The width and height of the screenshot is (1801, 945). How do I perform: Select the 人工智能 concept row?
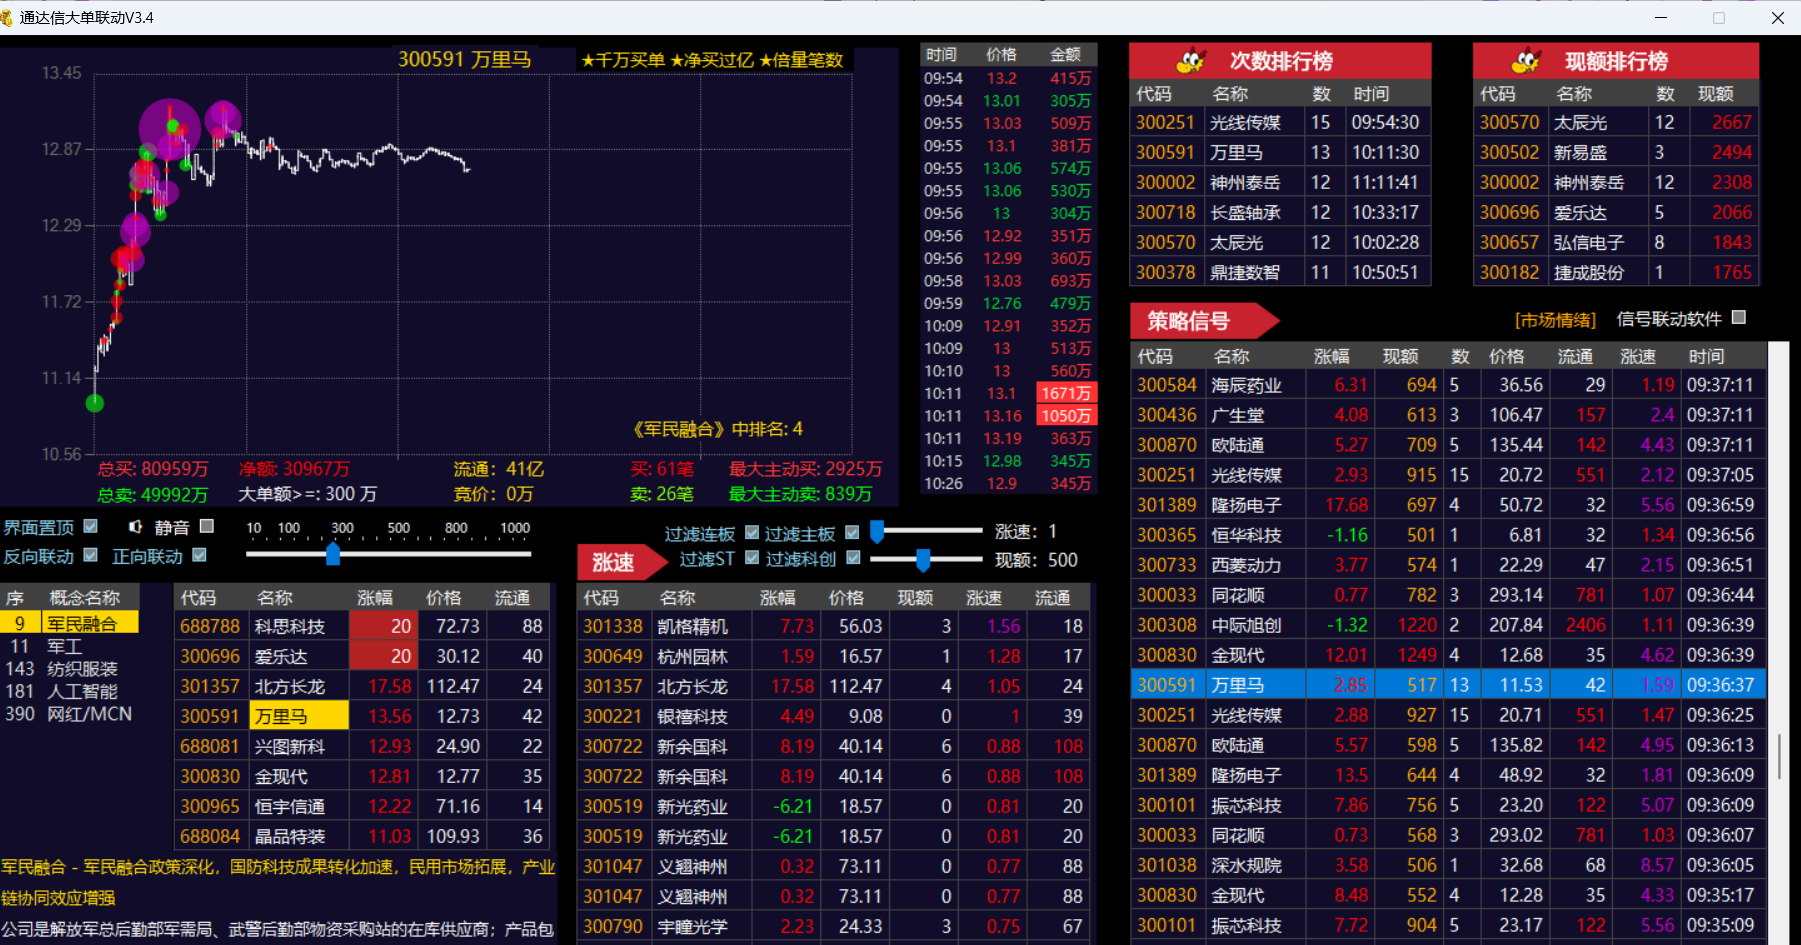[x=70, y=691]
